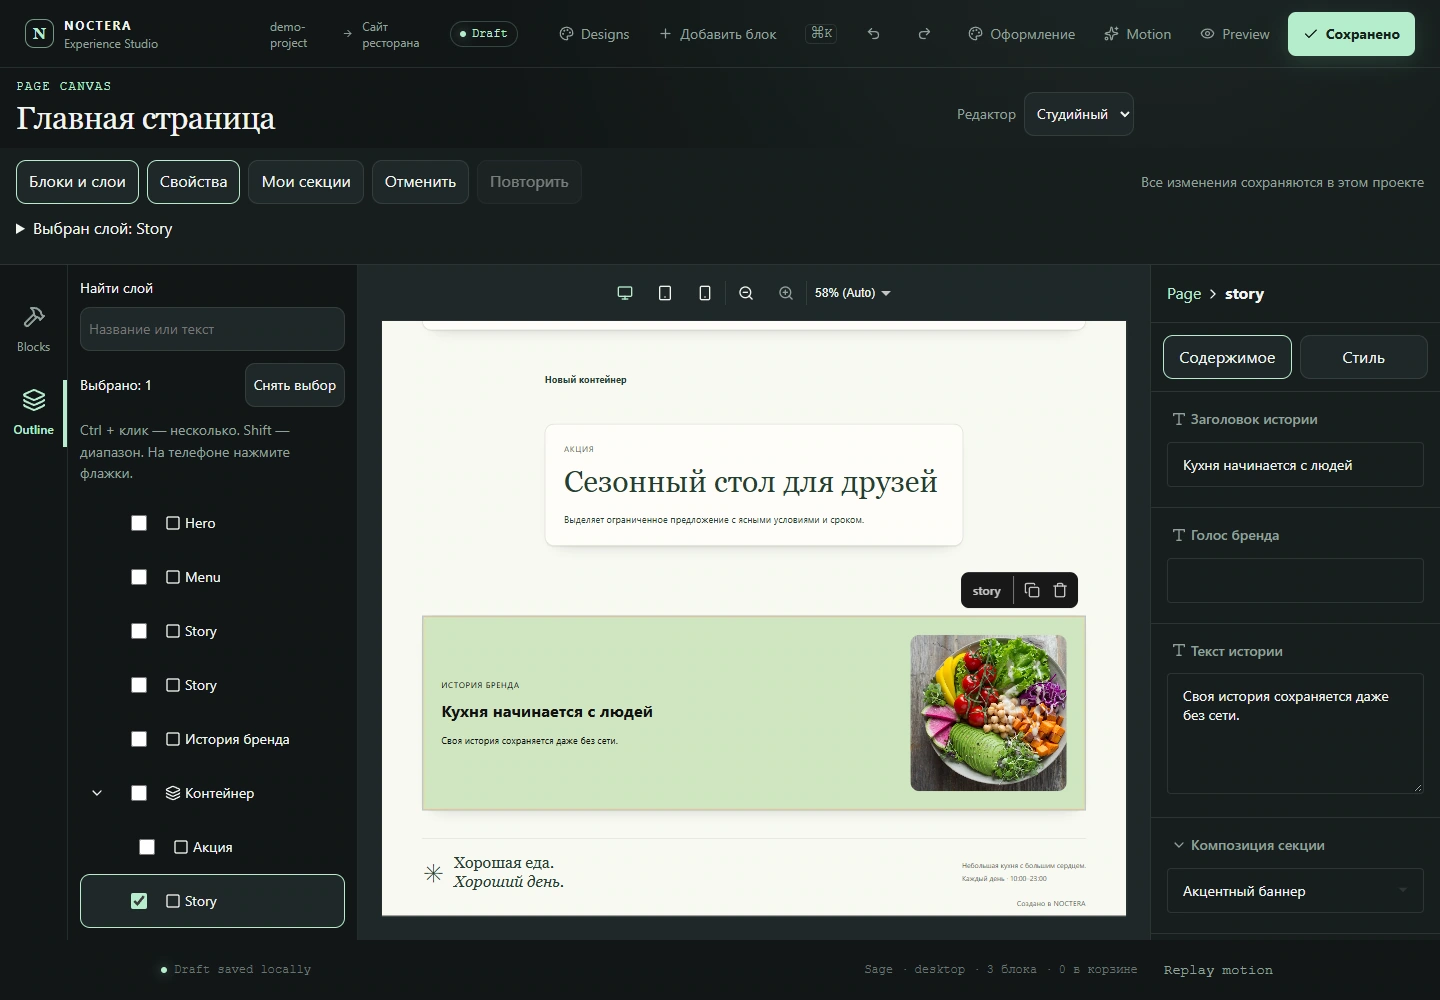Click the Replay motion link
The width and height of the screenshot is (1440, 1000).
[x=1218, y=970]
